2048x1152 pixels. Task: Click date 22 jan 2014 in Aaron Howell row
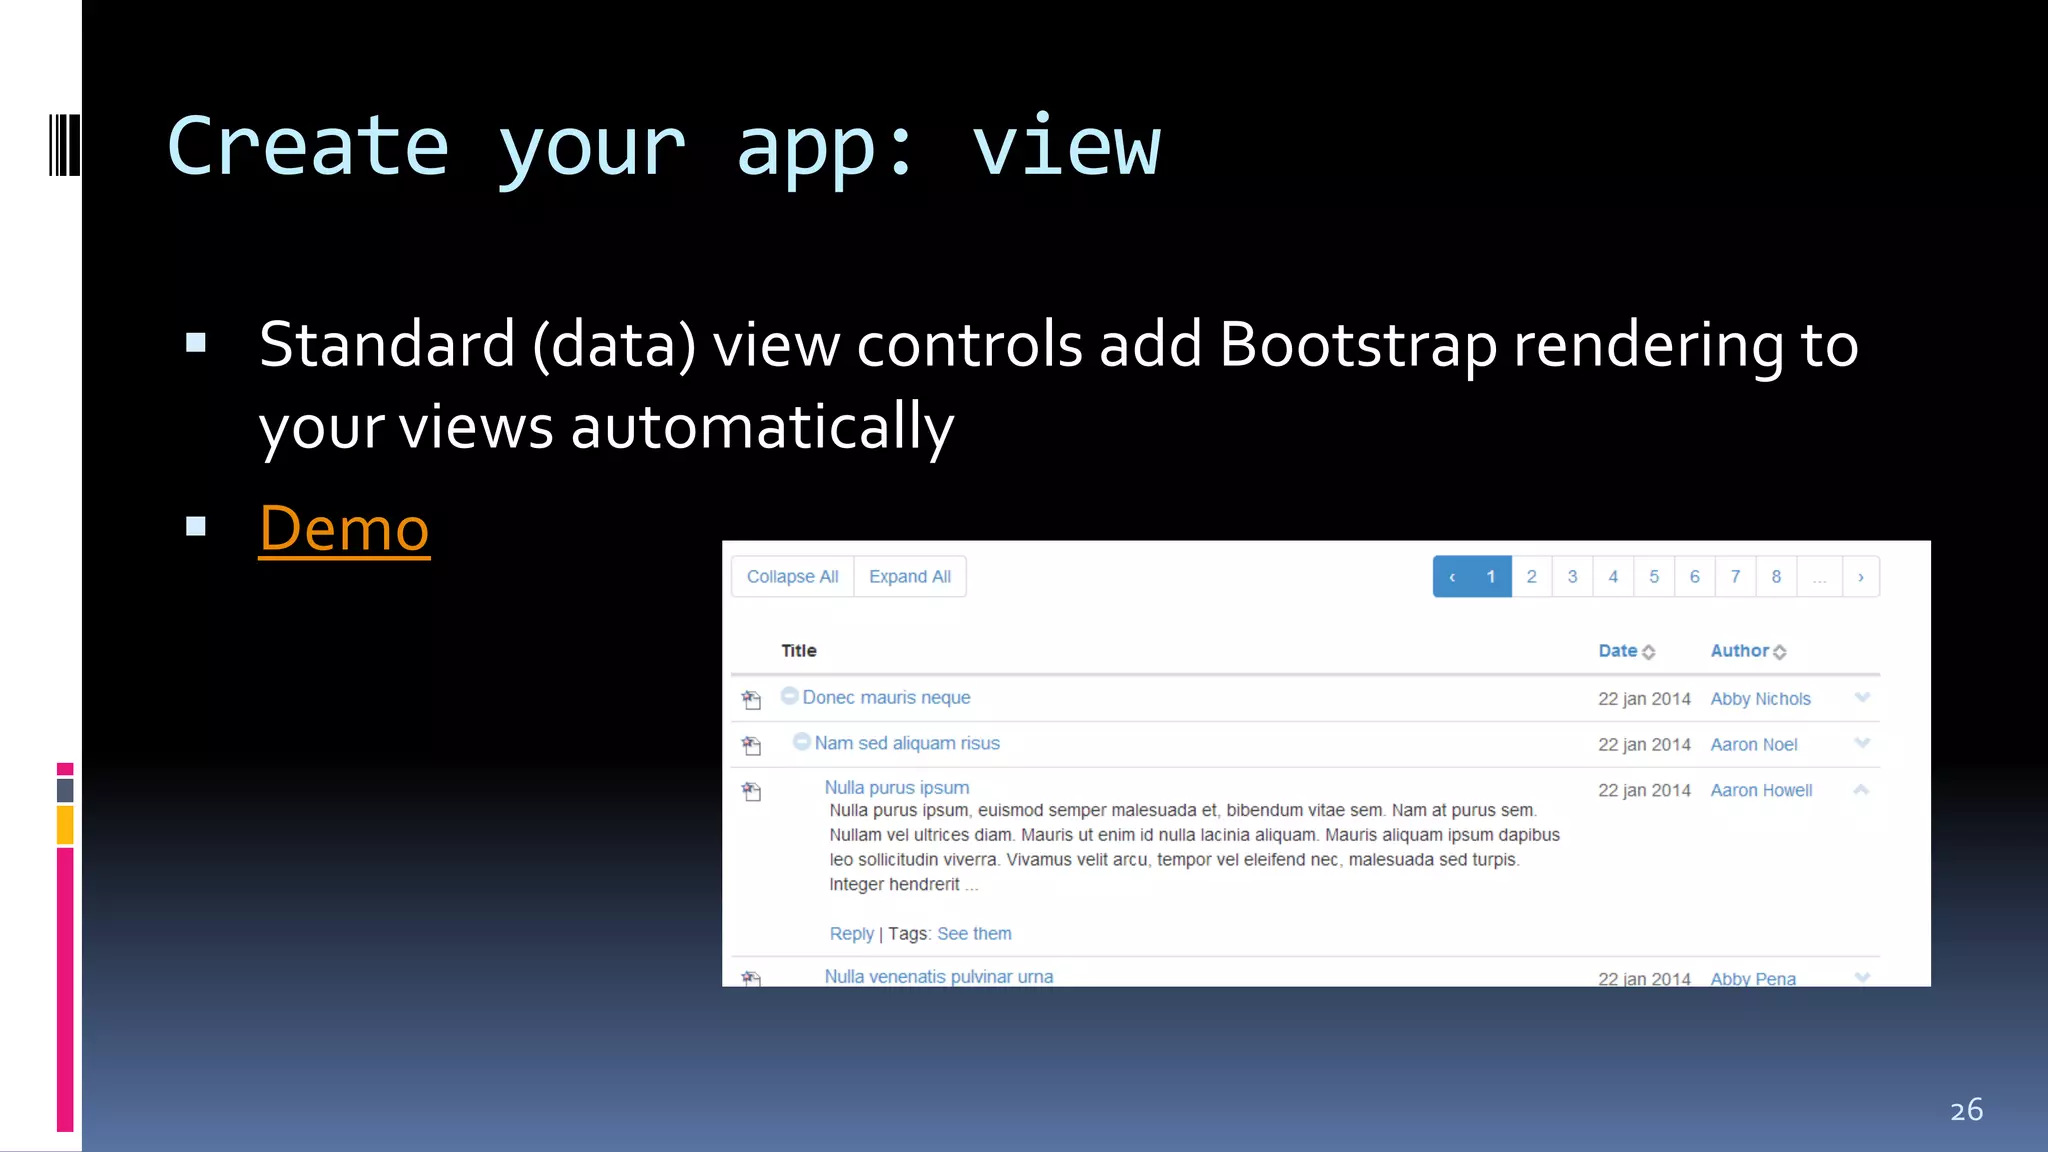(x=1644, y=791)
